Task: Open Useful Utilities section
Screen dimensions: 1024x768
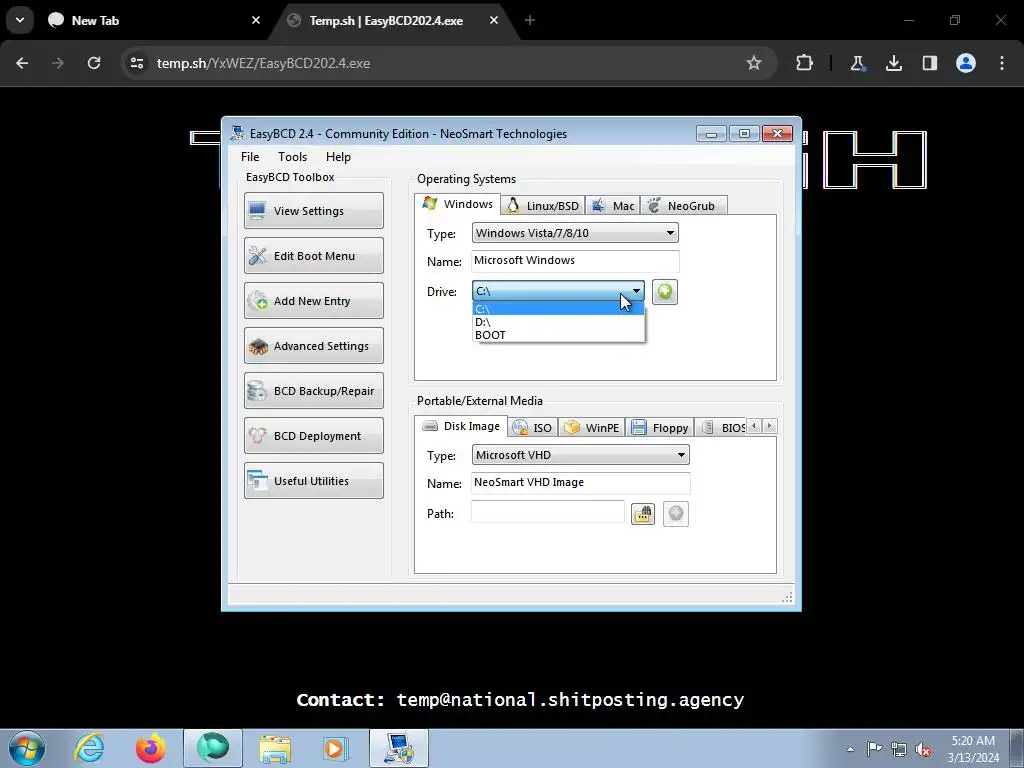Action: point(313,481)
